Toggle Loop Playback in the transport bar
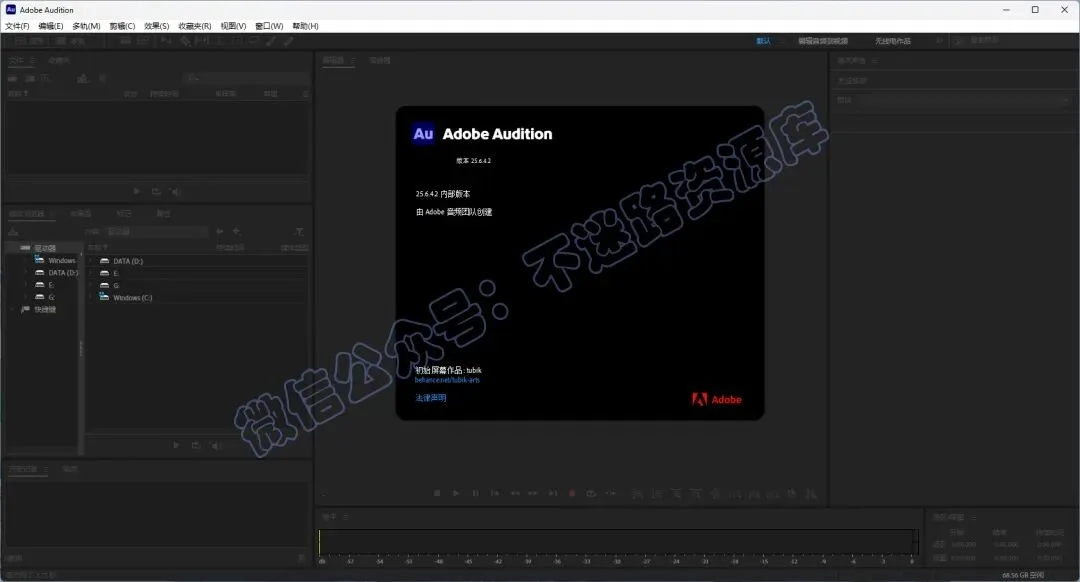Screen dimensions: 1080x582 pos(591,493)
